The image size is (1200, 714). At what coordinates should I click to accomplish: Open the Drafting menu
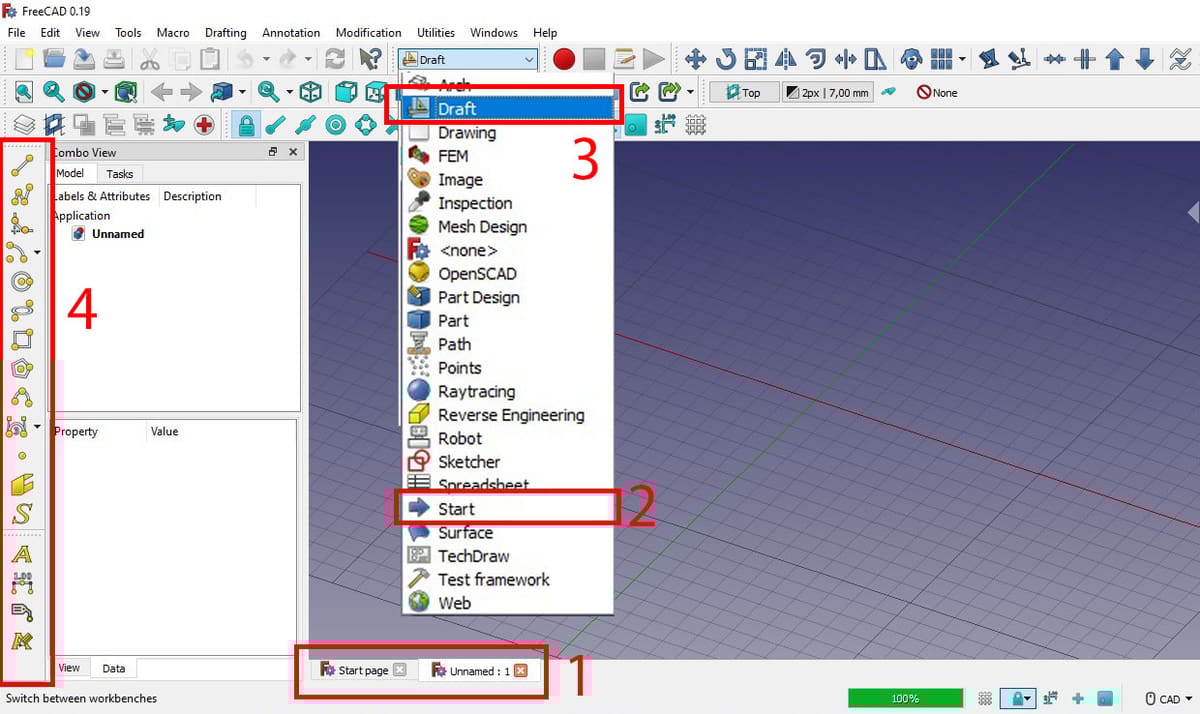tap(225, 33)
